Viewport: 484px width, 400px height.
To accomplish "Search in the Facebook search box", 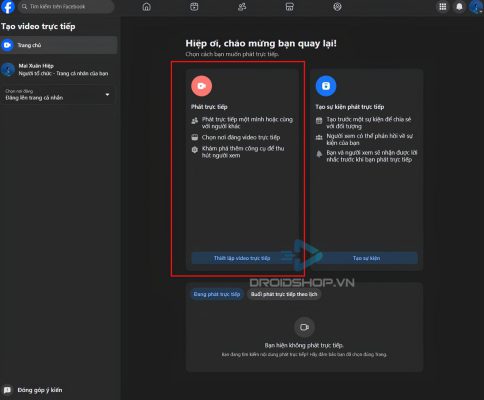I will [66, 7].
